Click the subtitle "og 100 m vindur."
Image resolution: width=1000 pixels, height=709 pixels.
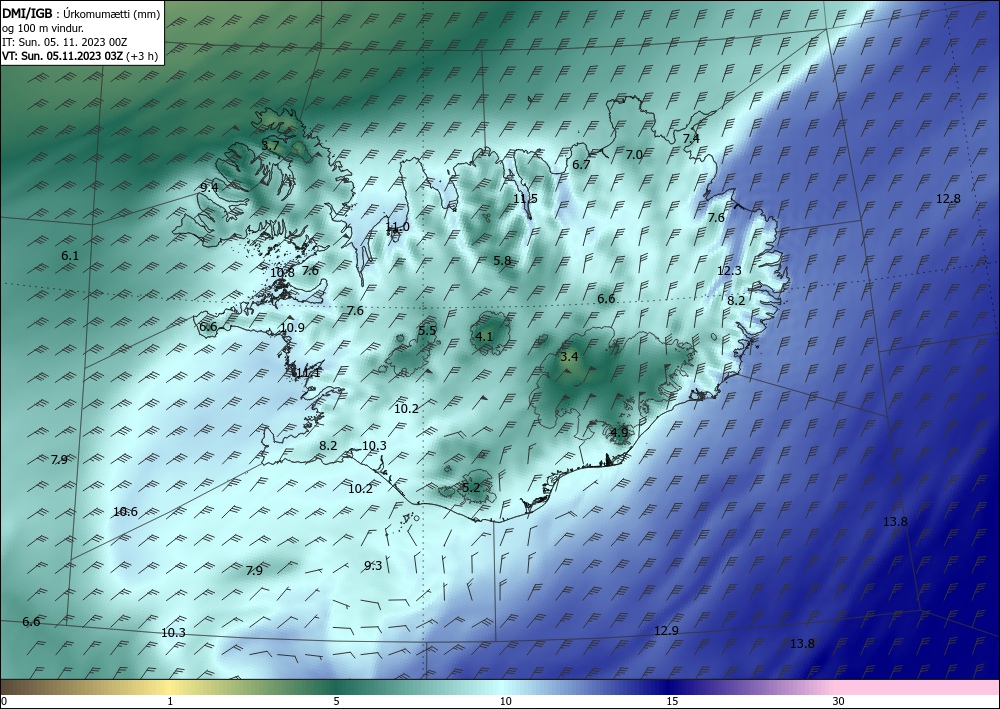tap(42, 28)
